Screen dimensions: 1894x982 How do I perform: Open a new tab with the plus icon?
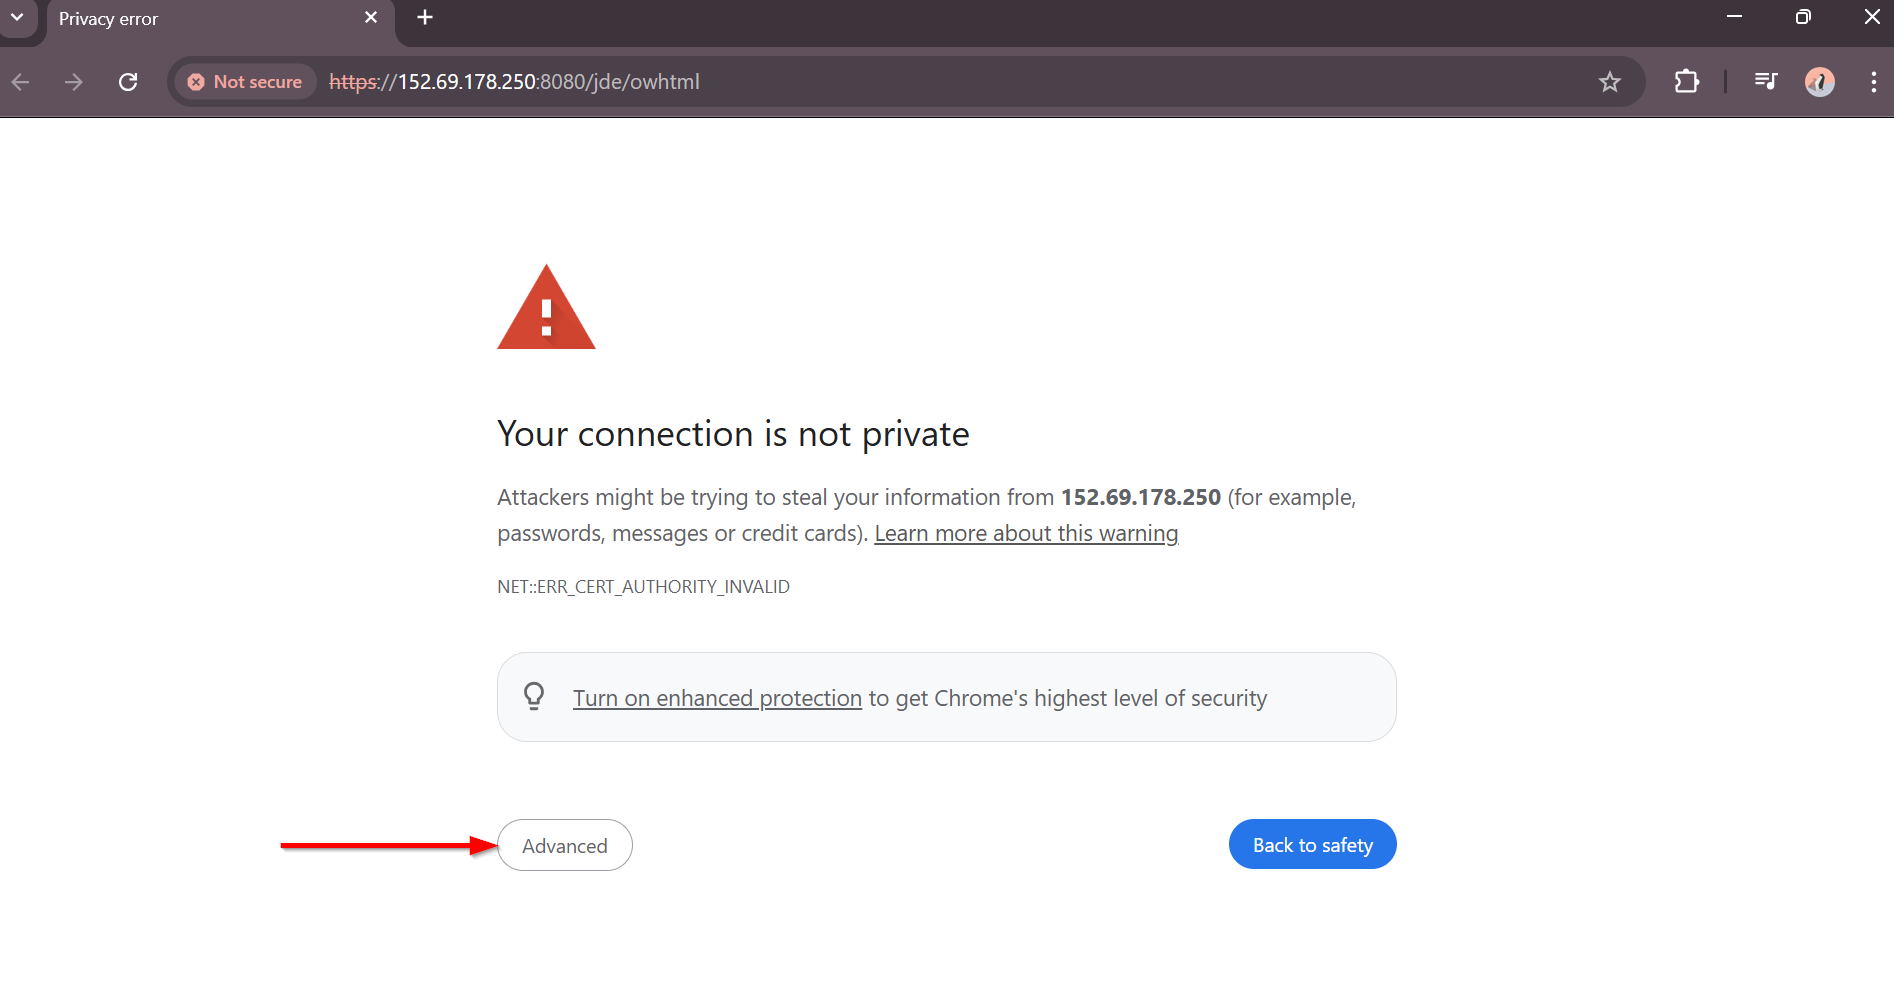(x=425, y=17)
